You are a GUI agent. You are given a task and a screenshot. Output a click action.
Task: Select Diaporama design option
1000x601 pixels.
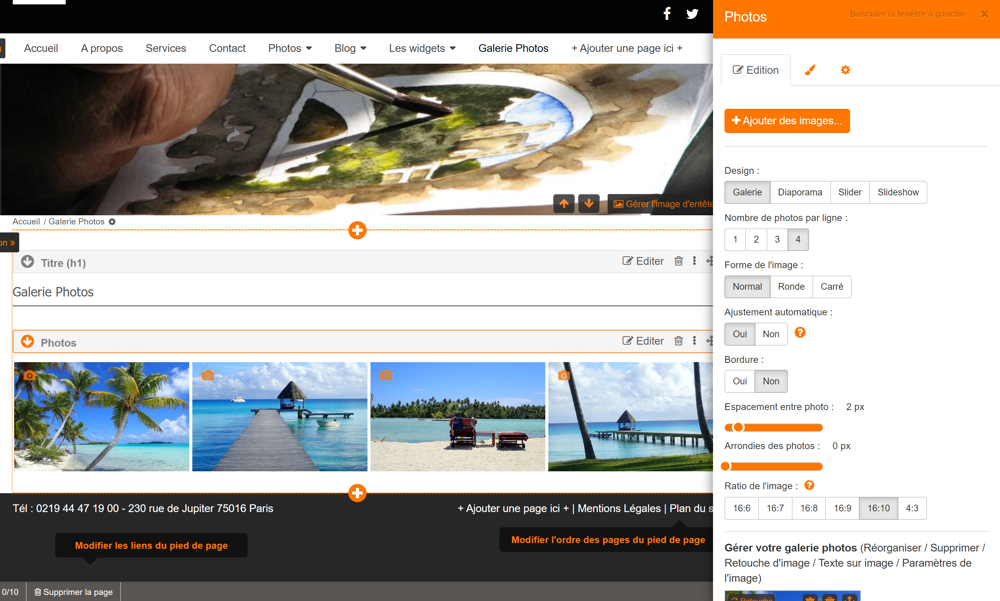click(x=800, y=192)
